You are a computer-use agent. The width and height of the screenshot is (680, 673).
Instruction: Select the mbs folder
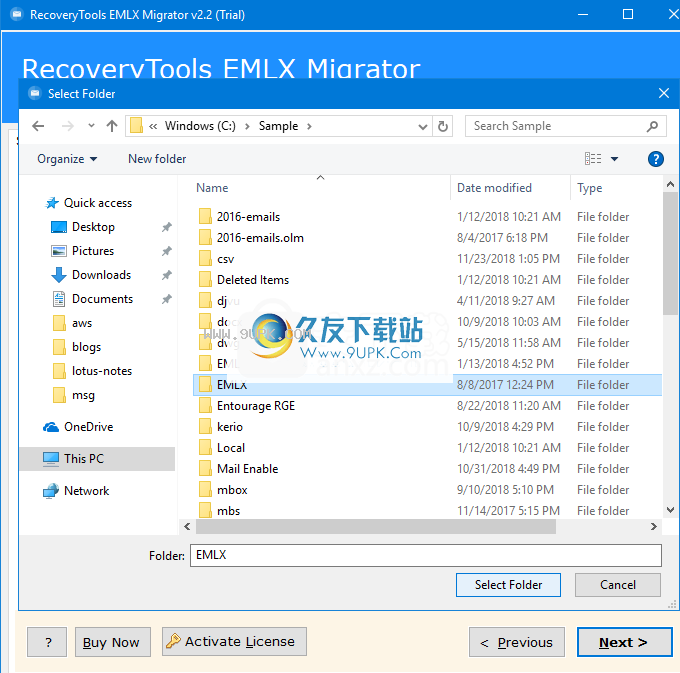(x=229, y=511)
